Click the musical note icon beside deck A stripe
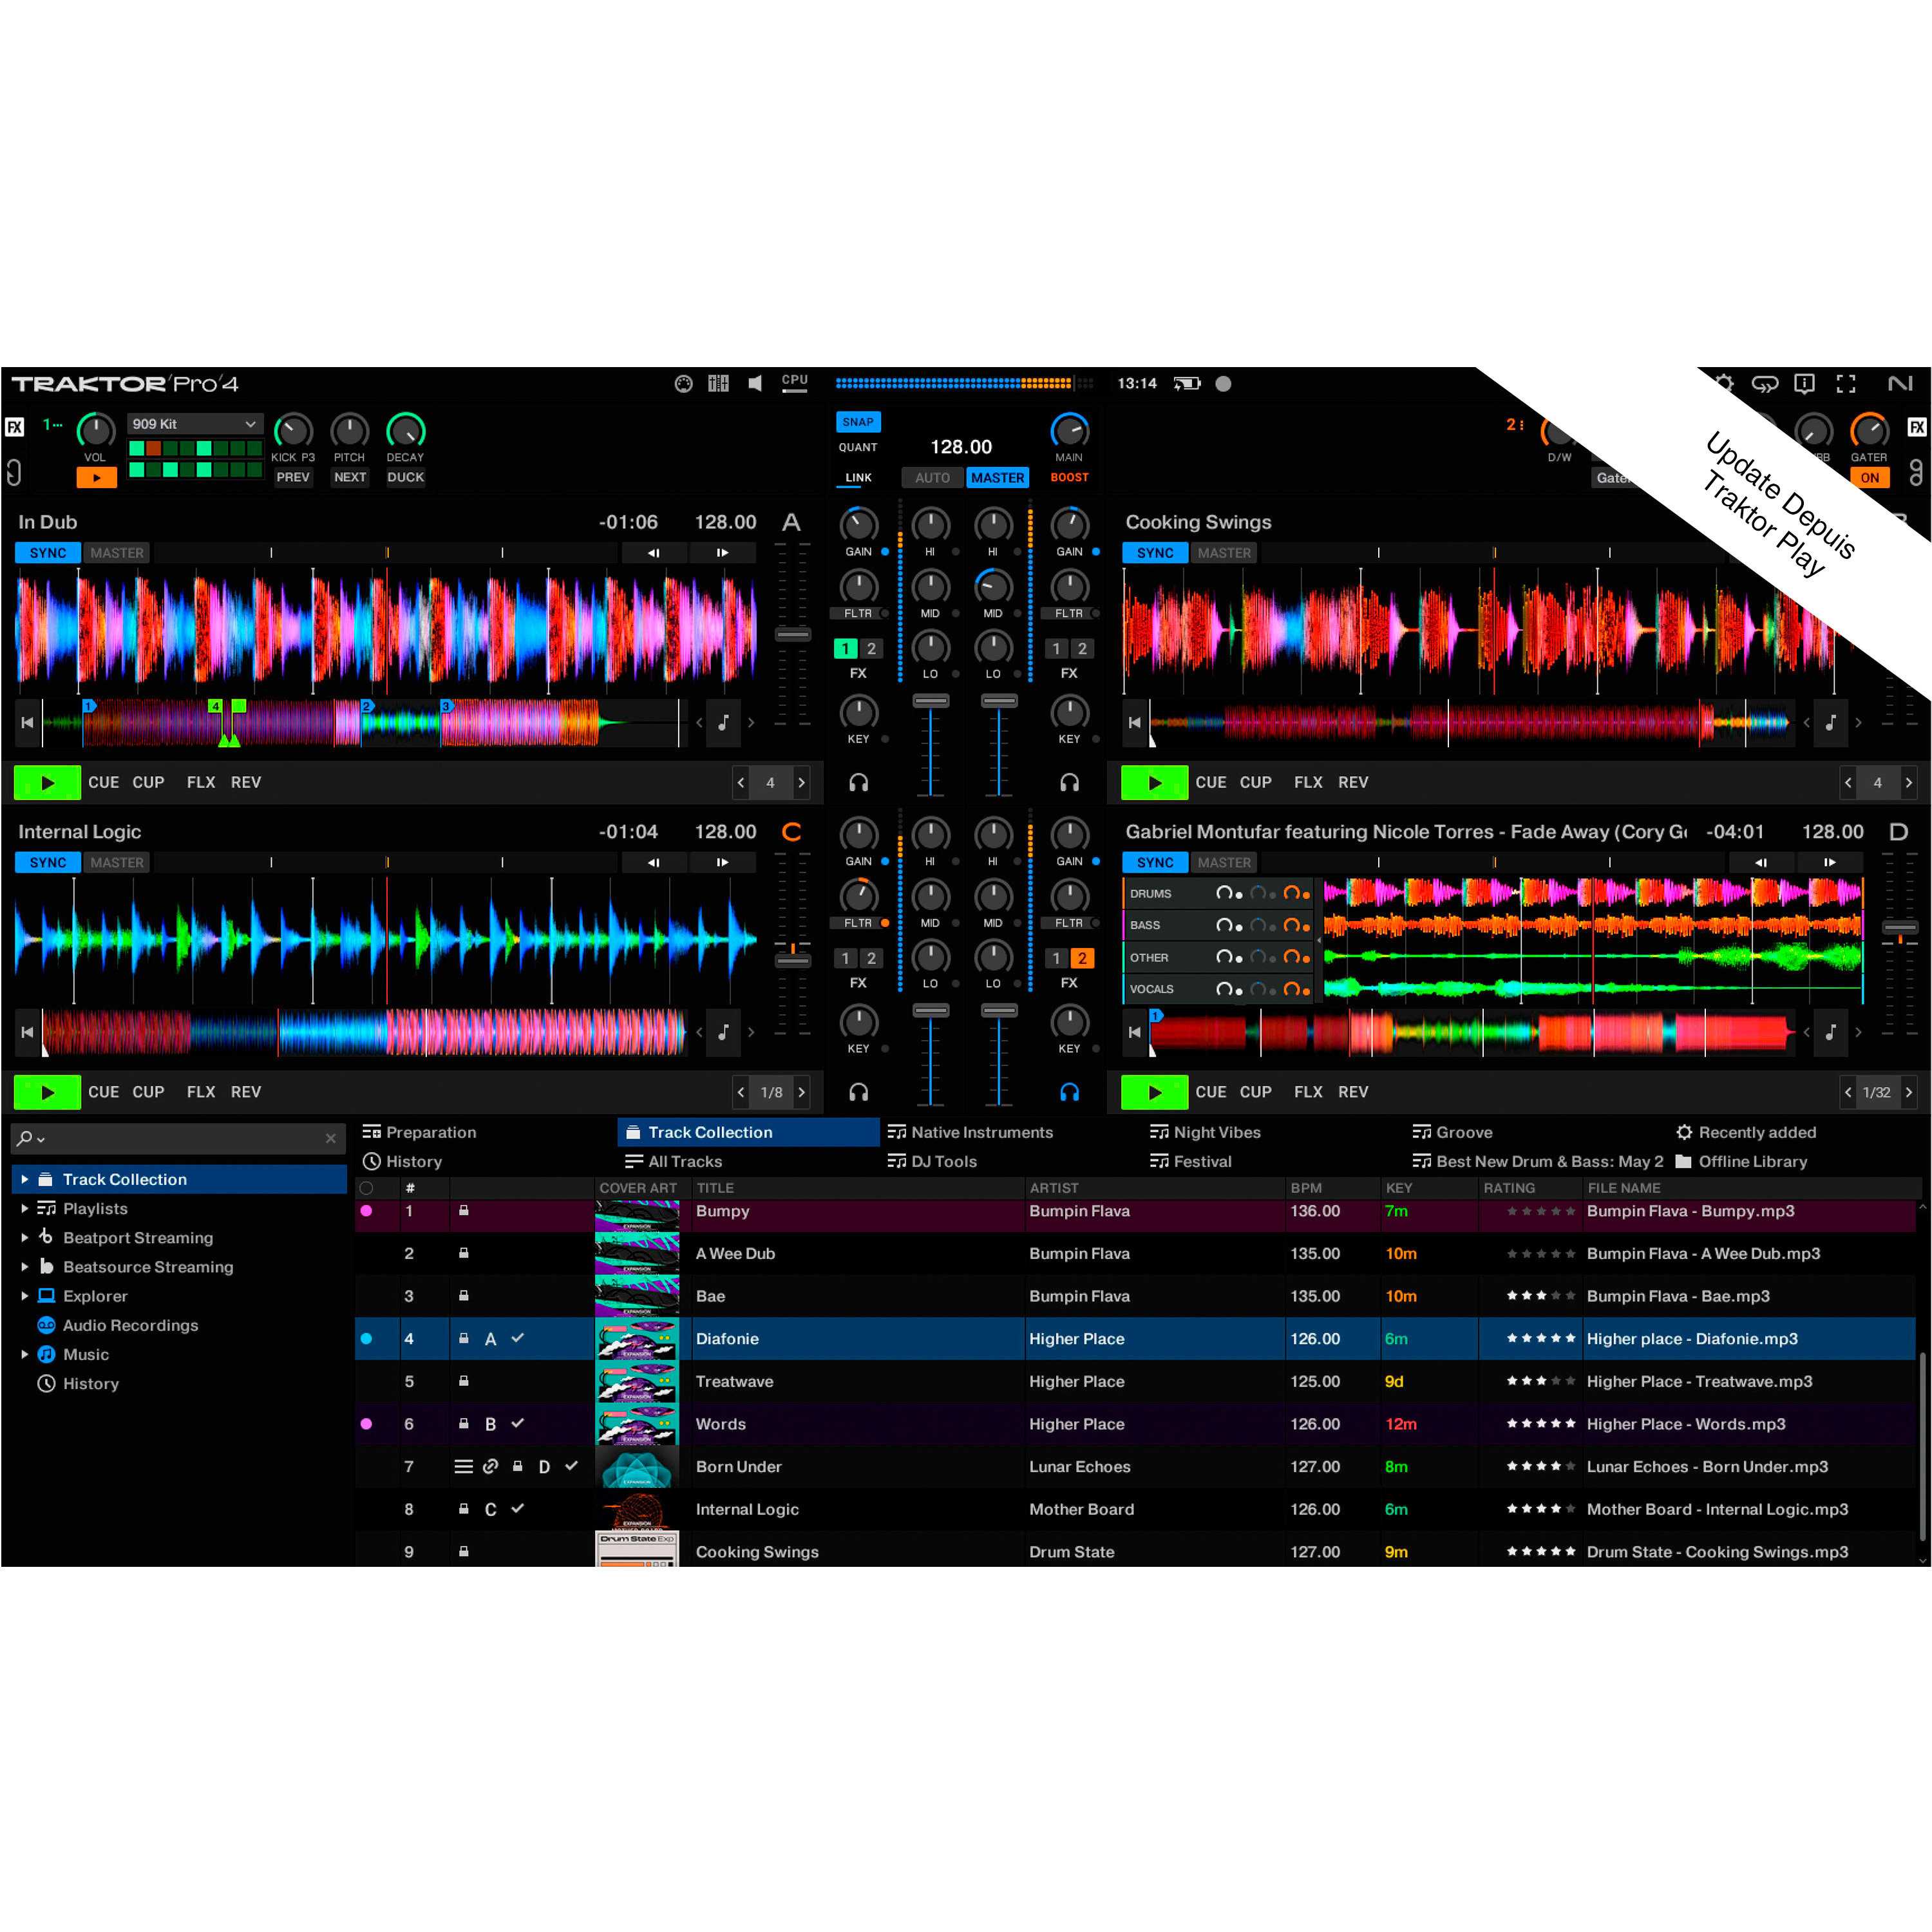1932x1932 pixels. coord(723,722)
